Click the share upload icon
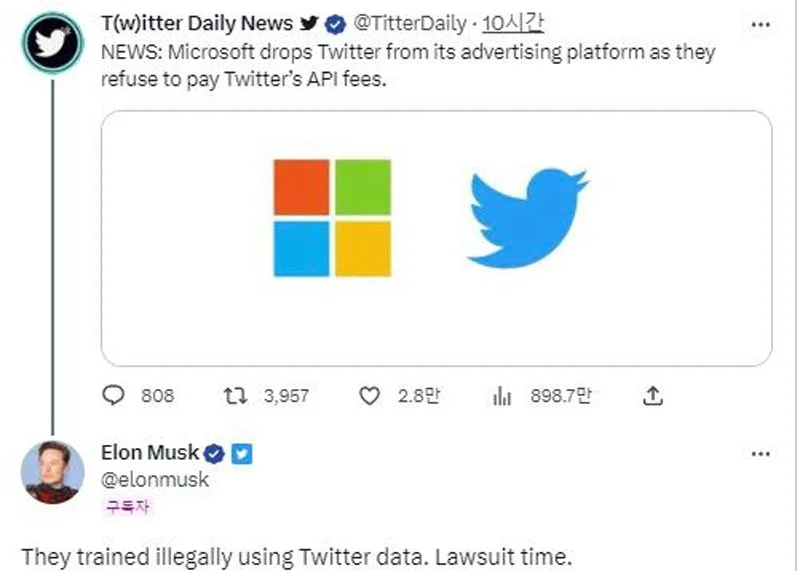The width and height of the screenshot is (800, 571). 653,396
